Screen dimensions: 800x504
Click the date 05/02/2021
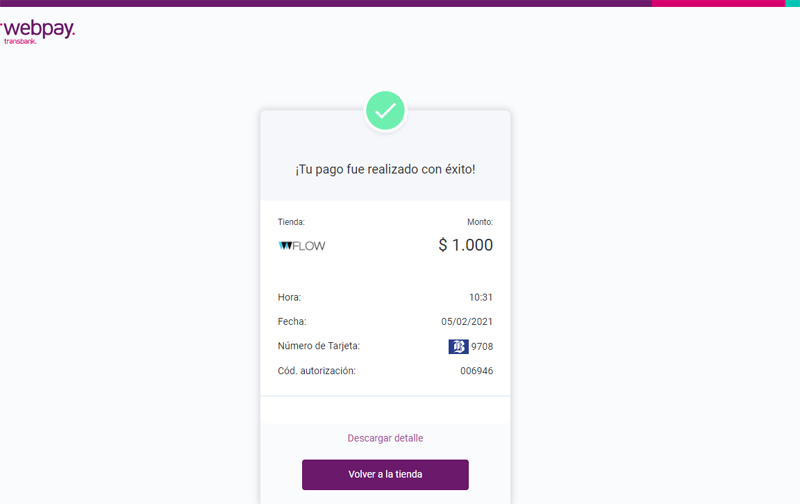[x=467, y=322]
